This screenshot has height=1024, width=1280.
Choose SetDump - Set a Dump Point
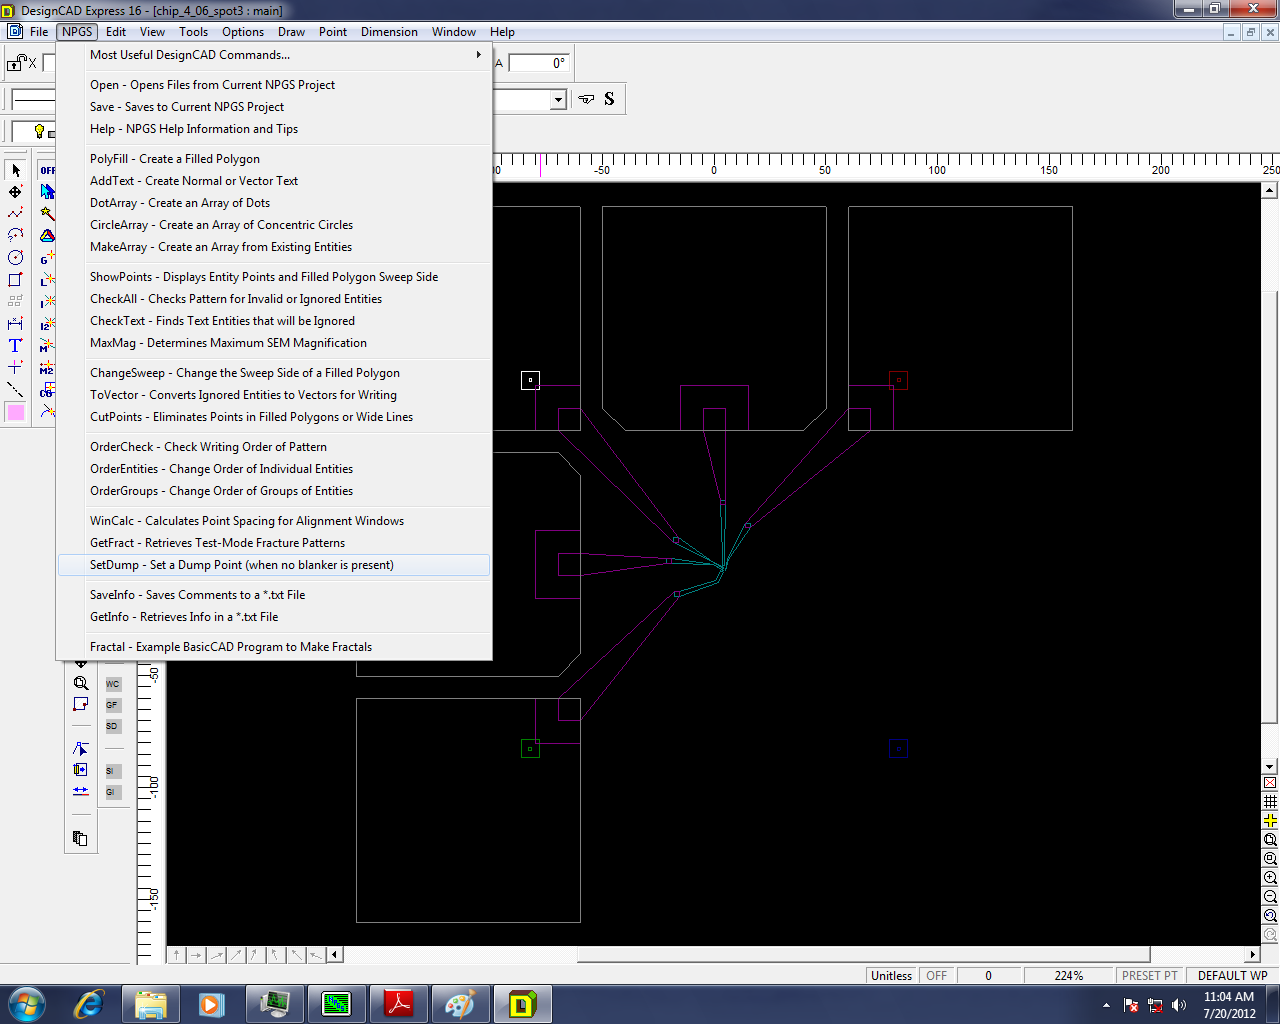[x=274, y=565]
